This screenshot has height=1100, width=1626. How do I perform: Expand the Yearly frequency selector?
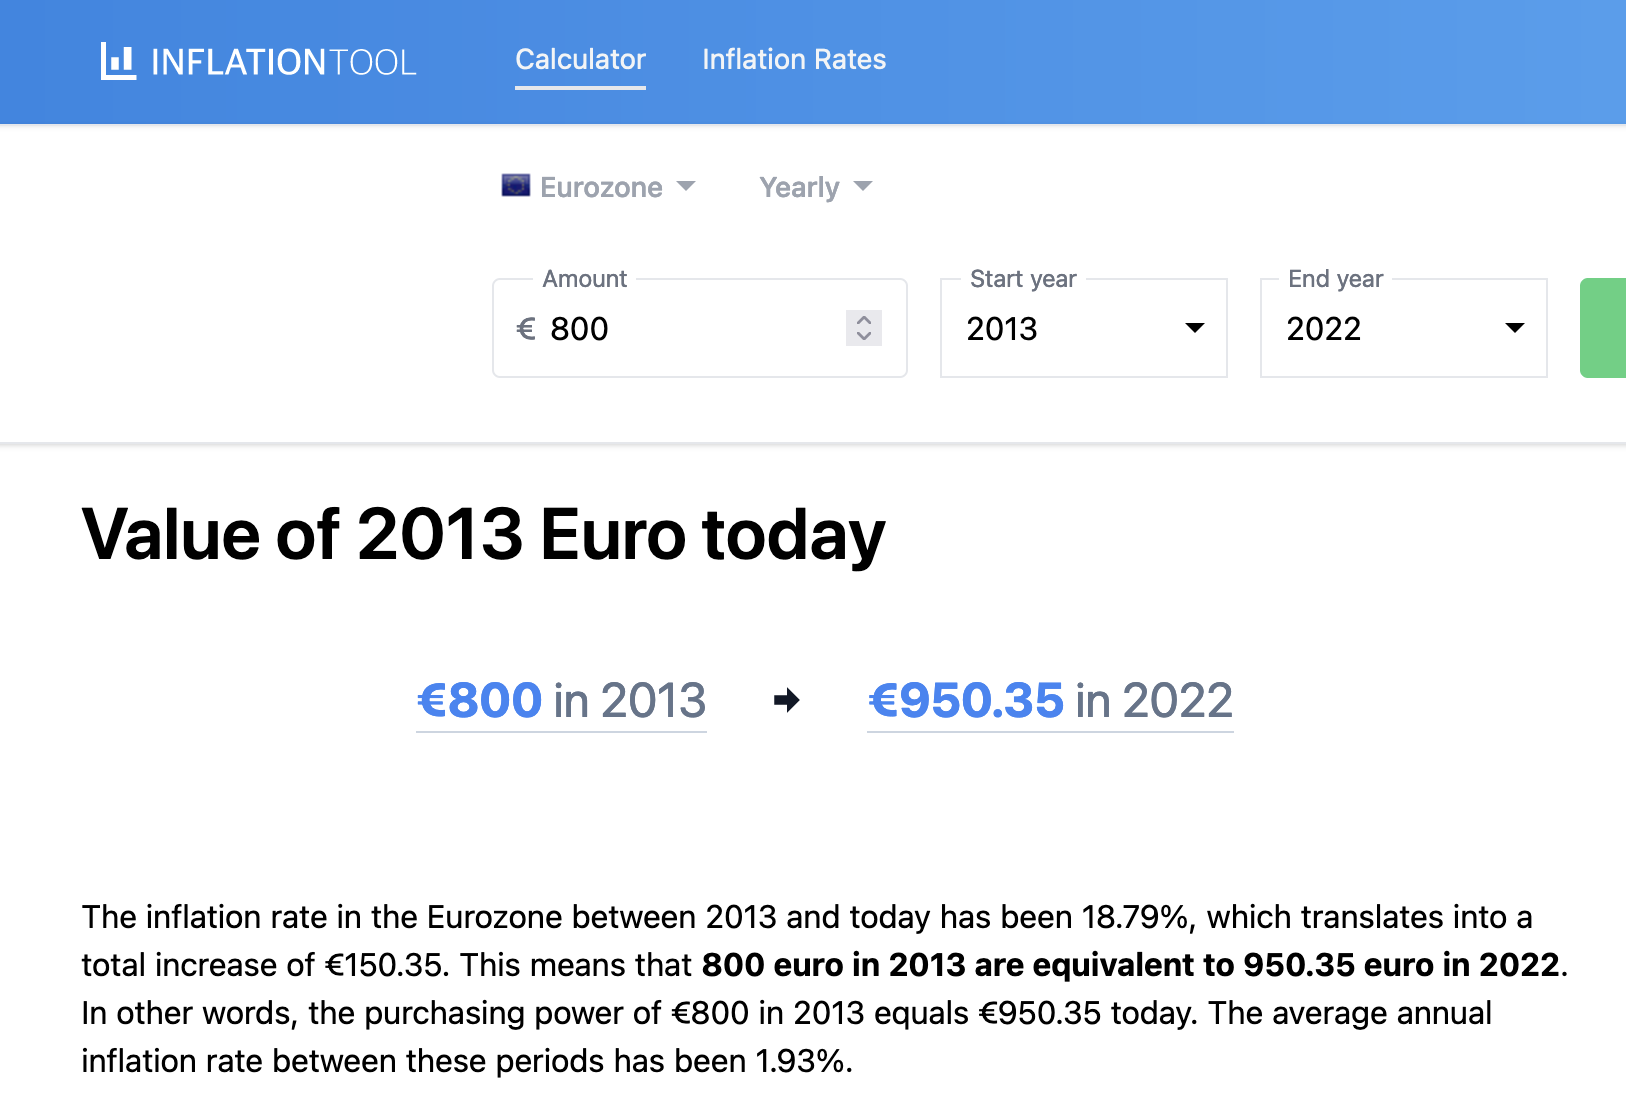(799, 187)
